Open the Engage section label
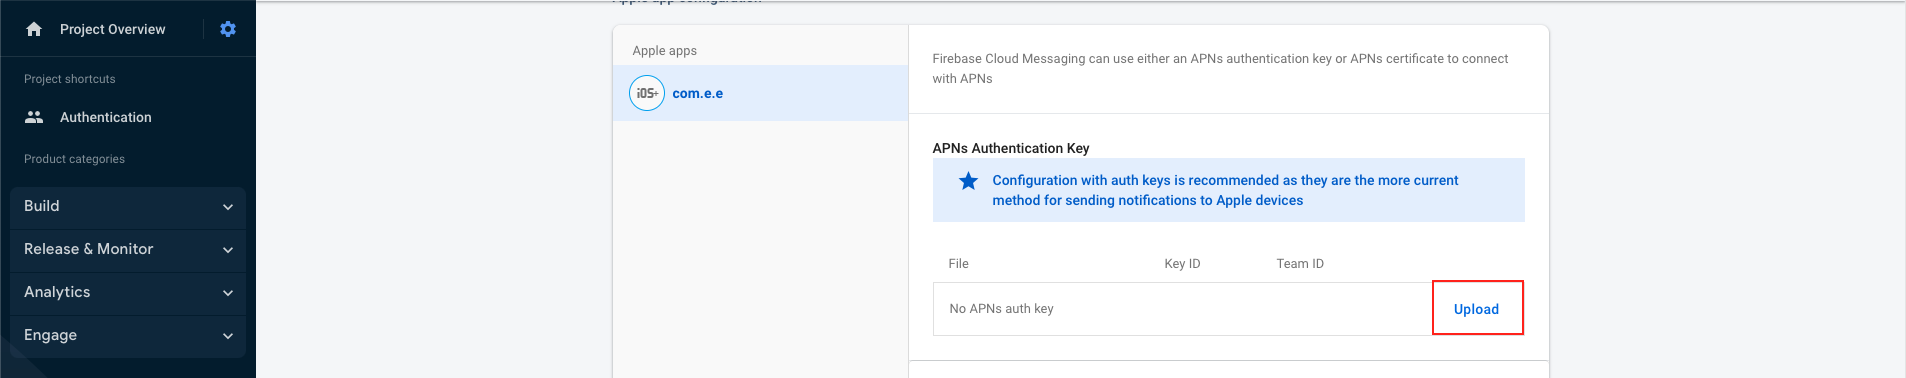The image size is (1906, 378). click(x=50, y=335)
